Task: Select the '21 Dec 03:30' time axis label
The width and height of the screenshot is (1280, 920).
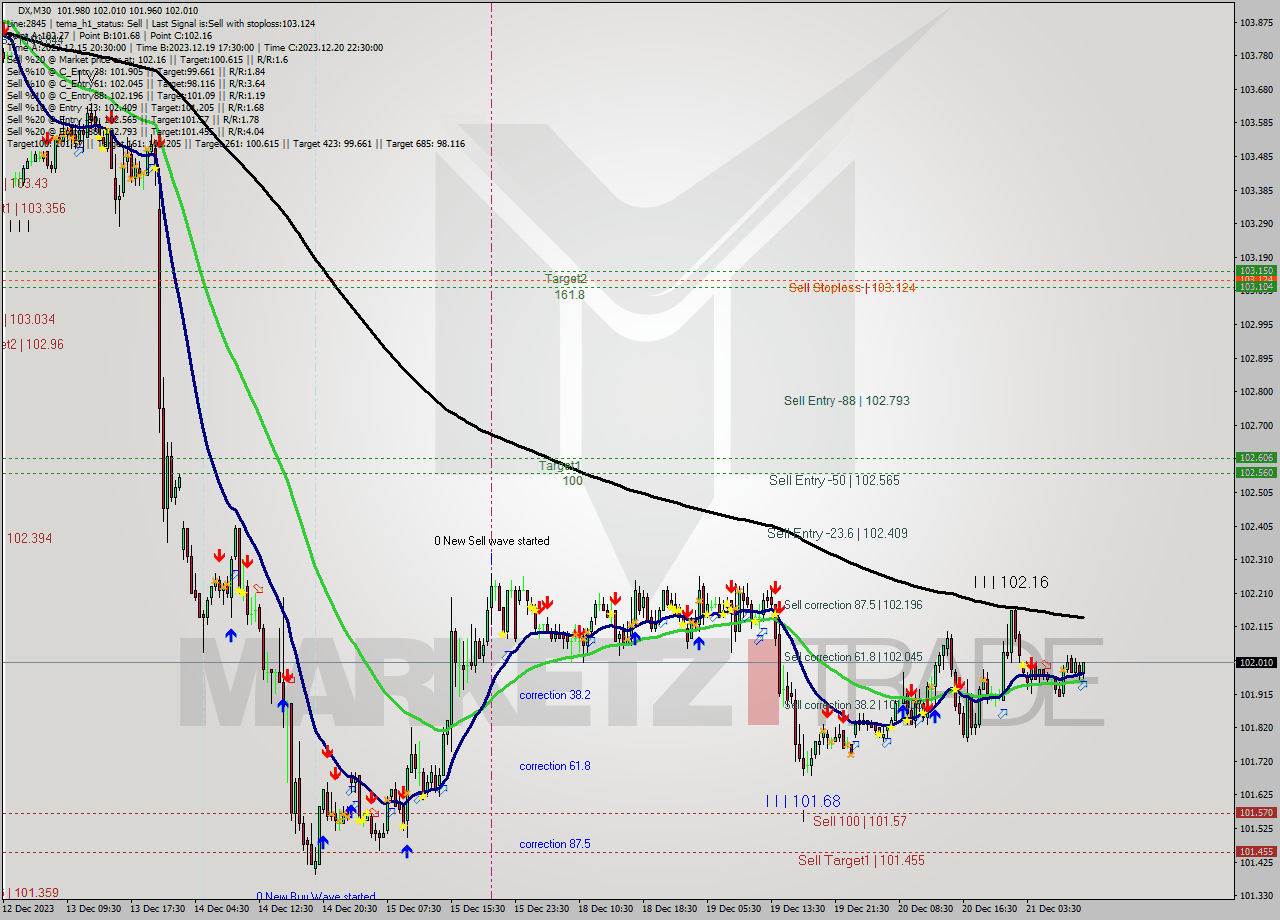Action: (1052, 909)
